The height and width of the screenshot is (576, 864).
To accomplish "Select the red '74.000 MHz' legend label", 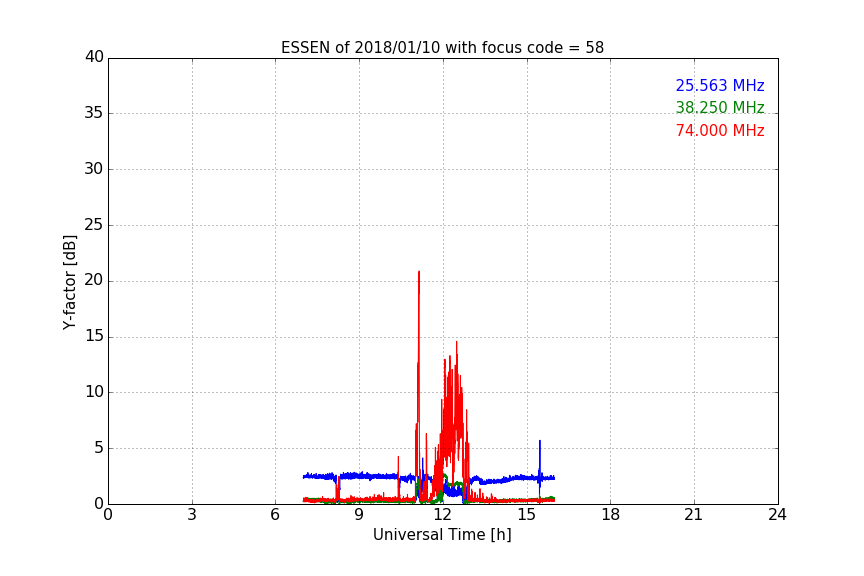I will point(720,131).
